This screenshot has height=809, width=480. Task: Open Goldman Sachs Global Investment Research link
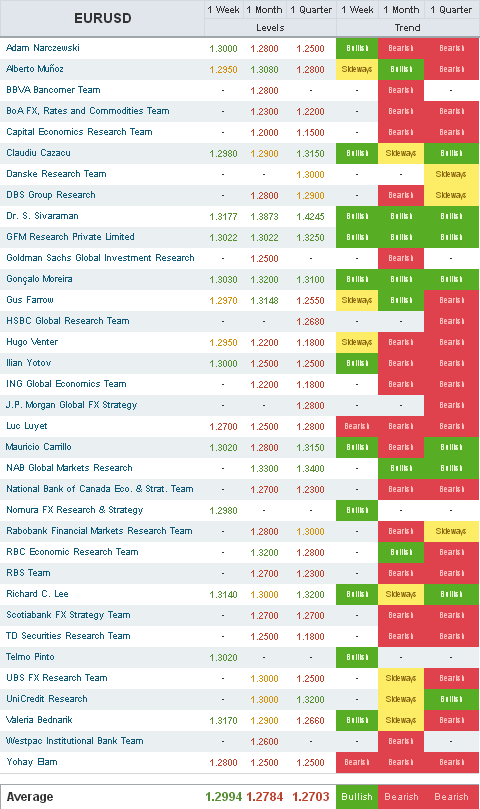100,258
